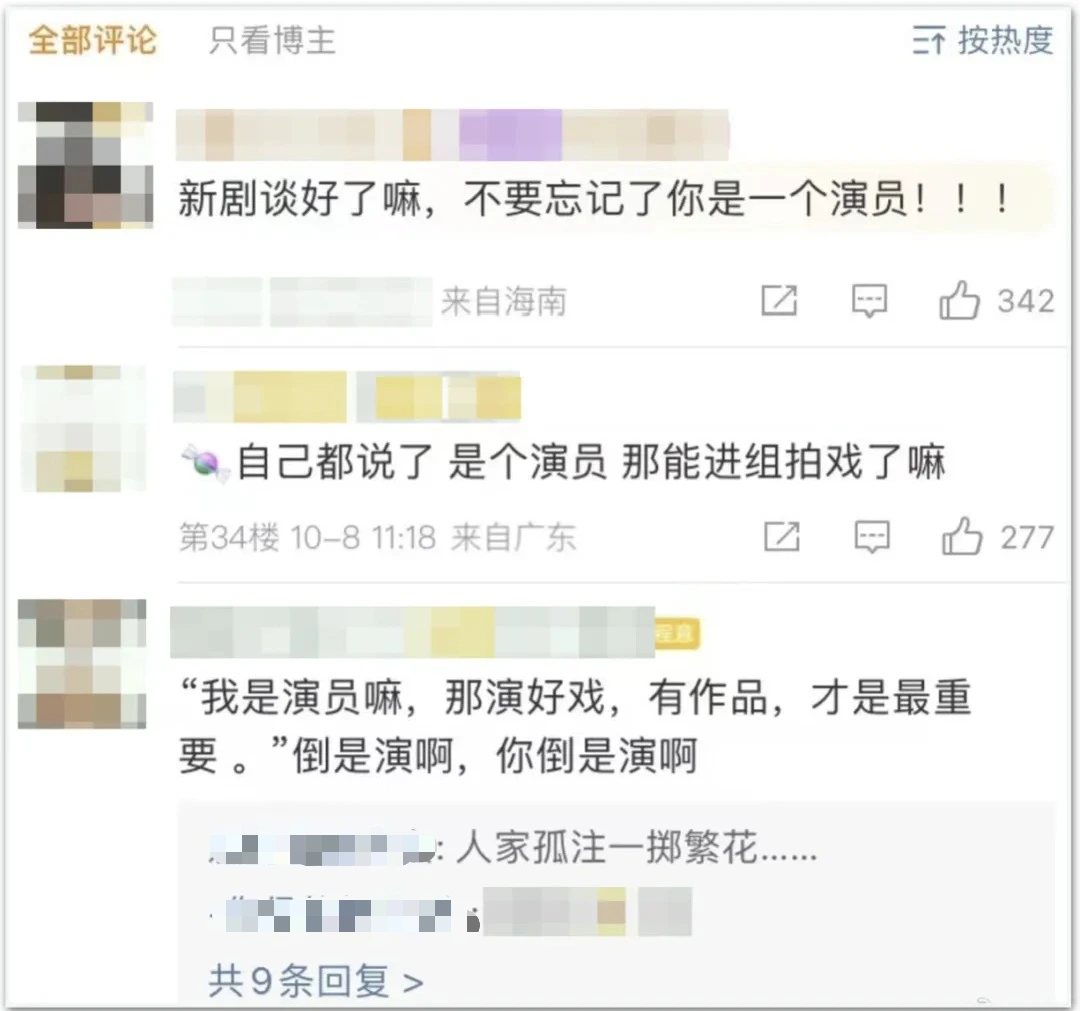The width and height of the screenshot is (1080, 1011).
Task: Open third commenter's avatar profile
Action: click(82, 664)
